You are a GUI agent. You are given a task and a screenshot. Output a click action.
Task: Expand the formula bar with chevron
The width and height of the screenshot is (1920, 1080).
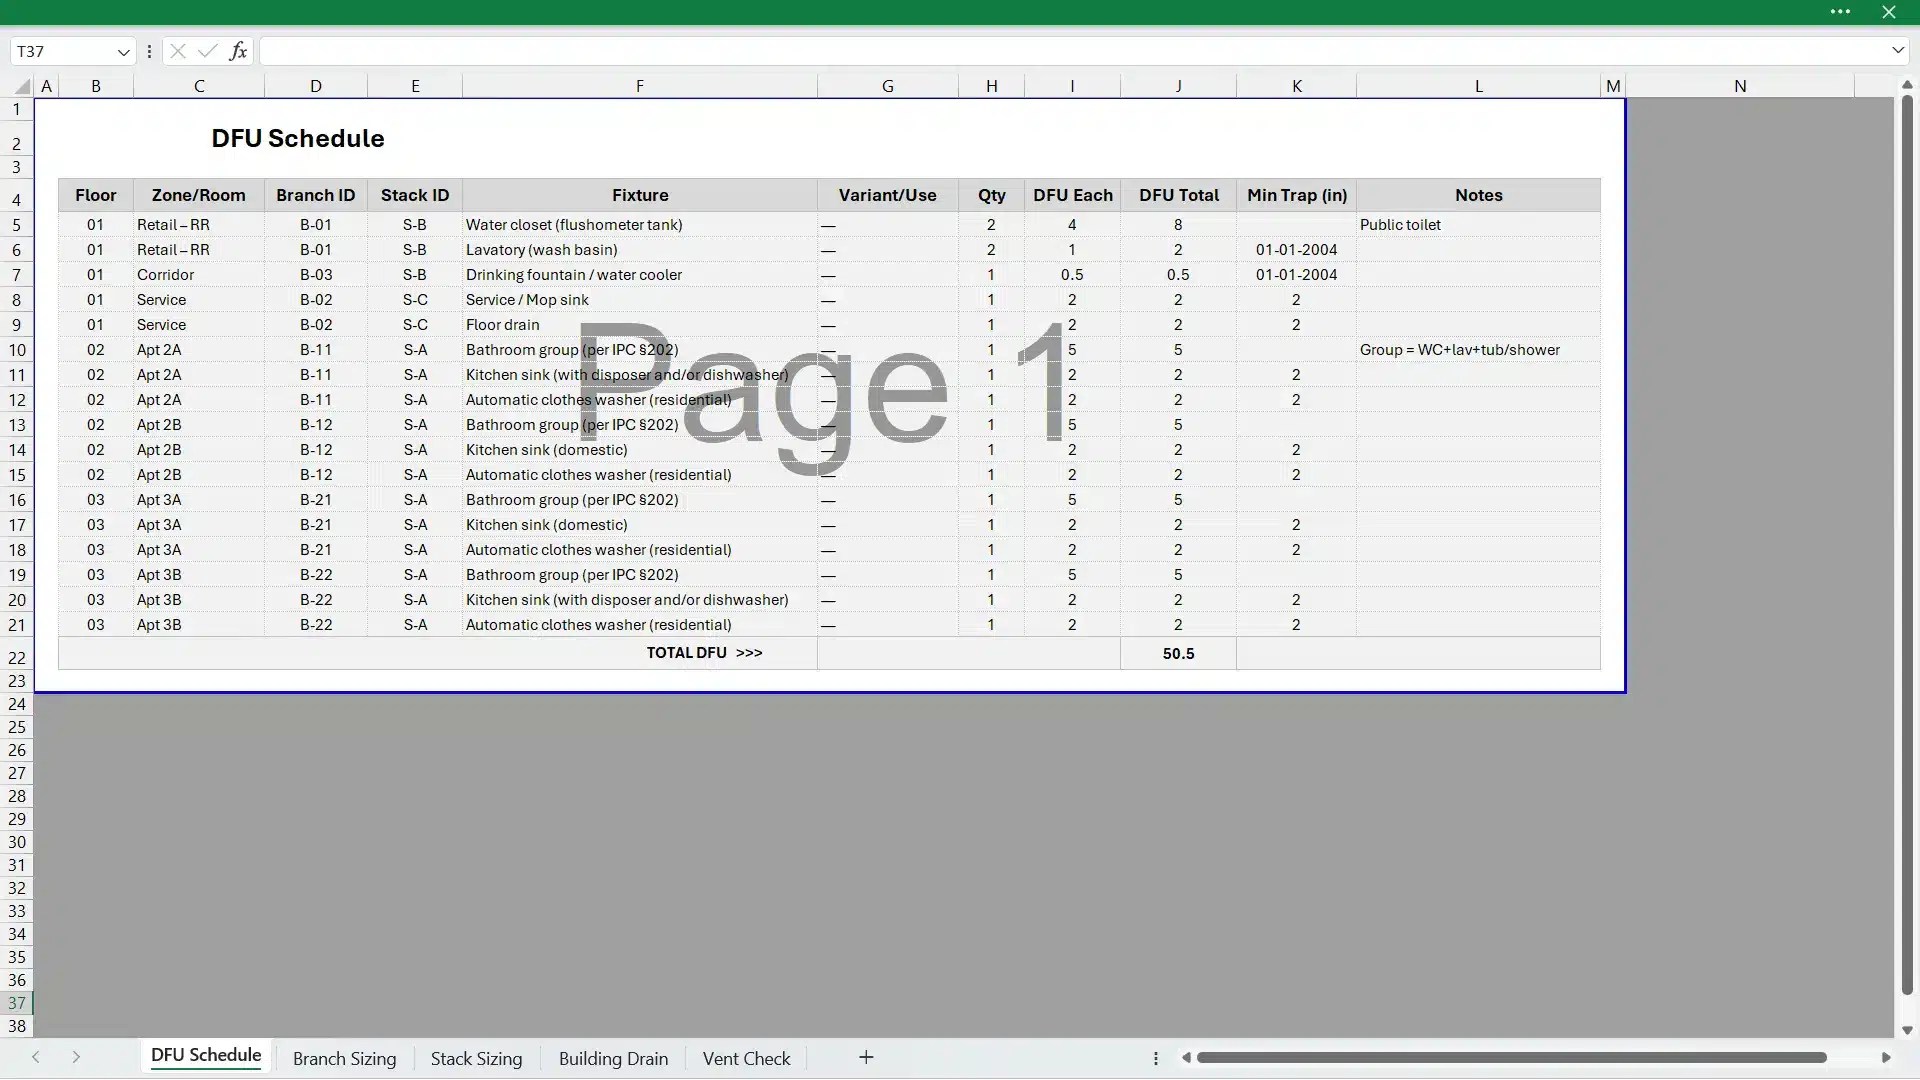(x=1897, y=51)
